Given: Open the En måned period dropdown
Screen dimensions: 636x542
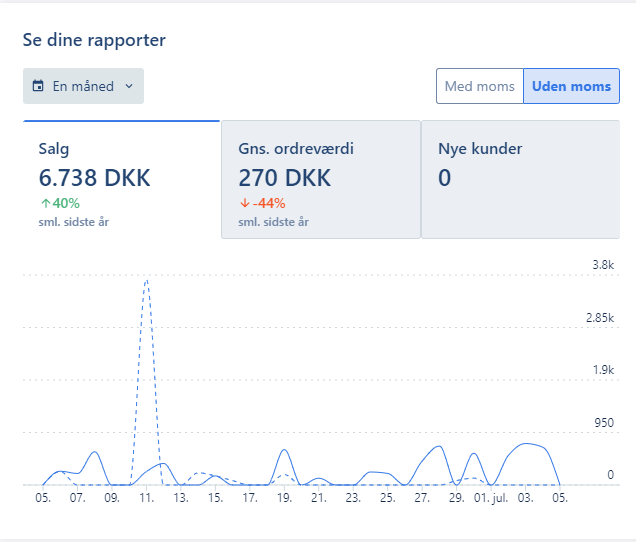Looking at the screenshot, I should pyautogui.click(x=83, y=86).
